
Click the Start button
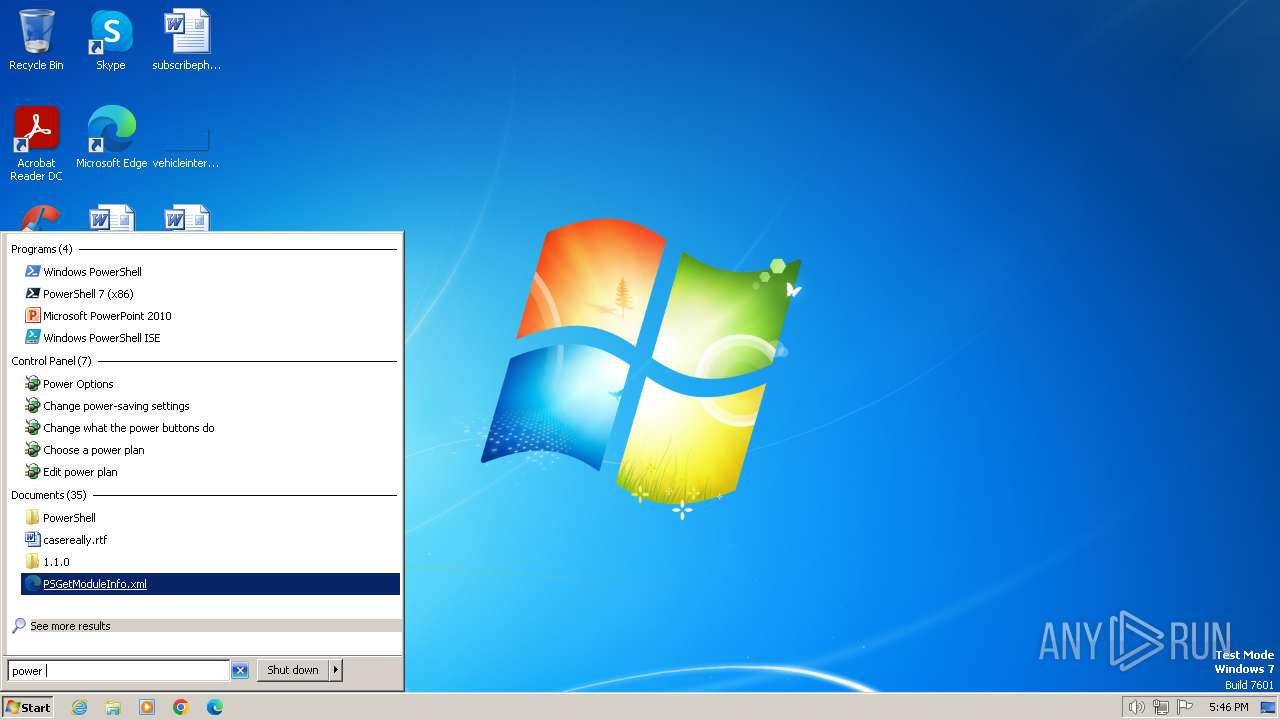[x=28, y=707]
